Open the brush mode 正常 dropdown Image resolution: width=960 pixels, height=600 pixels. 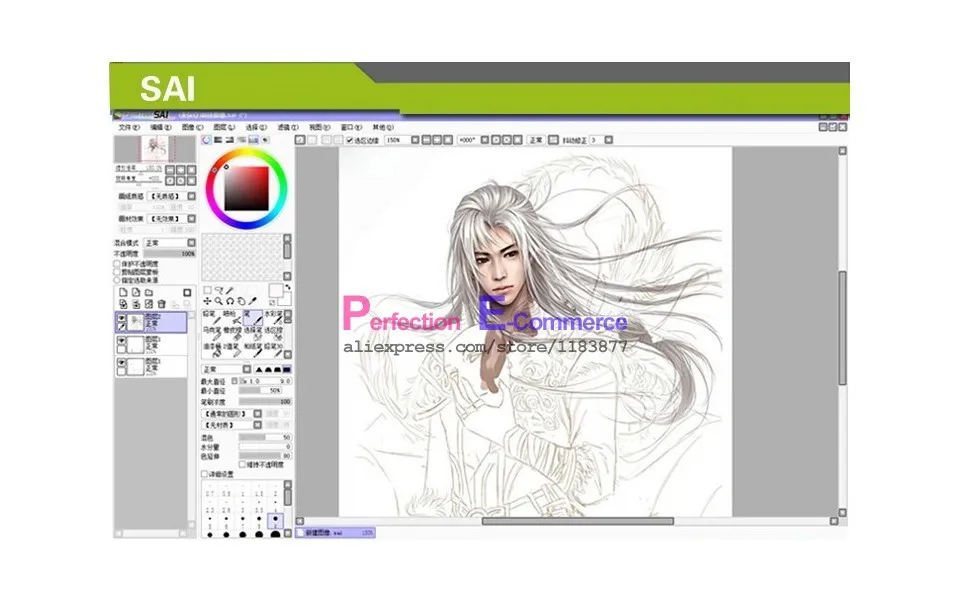(227, 369)
